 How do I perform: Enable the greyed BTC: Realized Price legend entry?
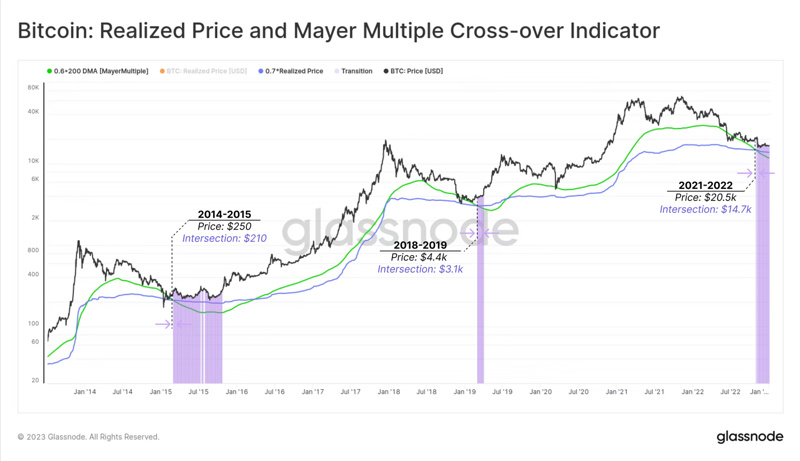click(x=204, y=71)
